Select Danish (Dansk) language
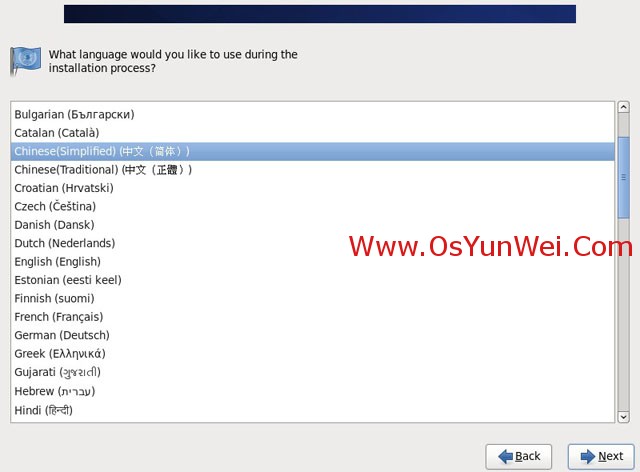Viewport: 640px width, 472px height. click(x=56, y=225)
